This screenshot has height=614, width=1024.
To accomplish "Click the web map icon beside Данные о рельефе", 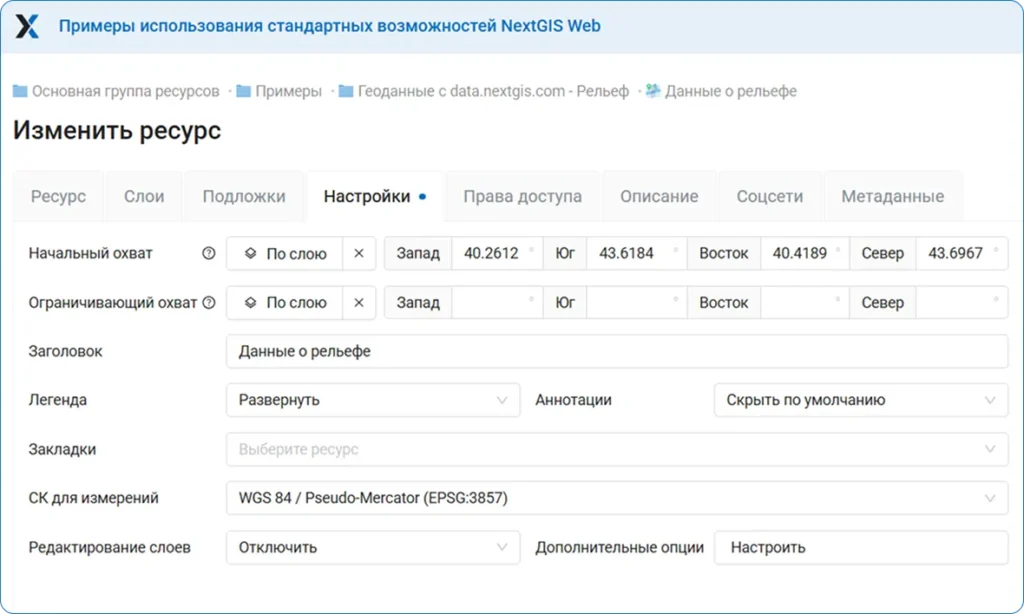I will click(x=655, y=89).
